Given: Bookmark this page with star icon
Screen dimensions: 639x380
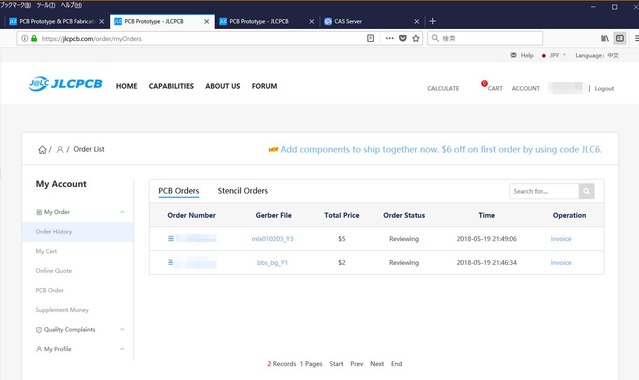Looking at the screenshot, I should coord(416,38).
